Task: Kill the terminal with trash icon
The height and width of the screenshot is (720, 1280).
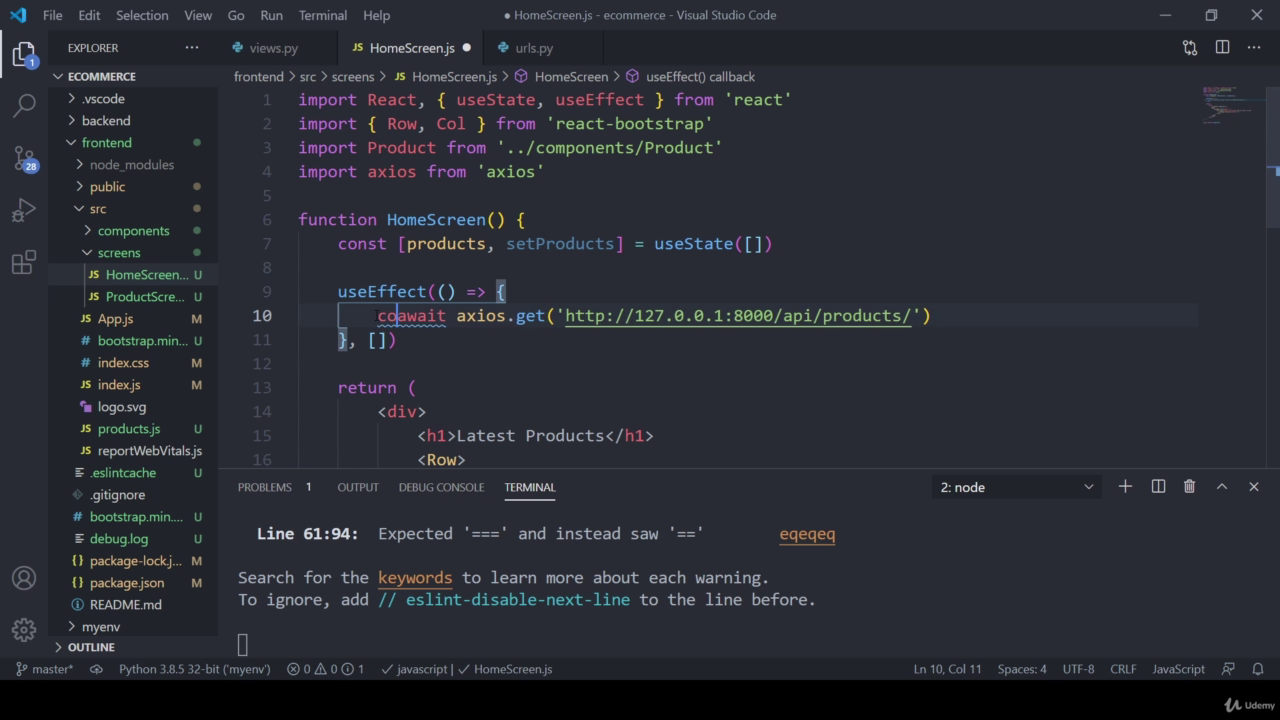Action: click(1189, 487)
